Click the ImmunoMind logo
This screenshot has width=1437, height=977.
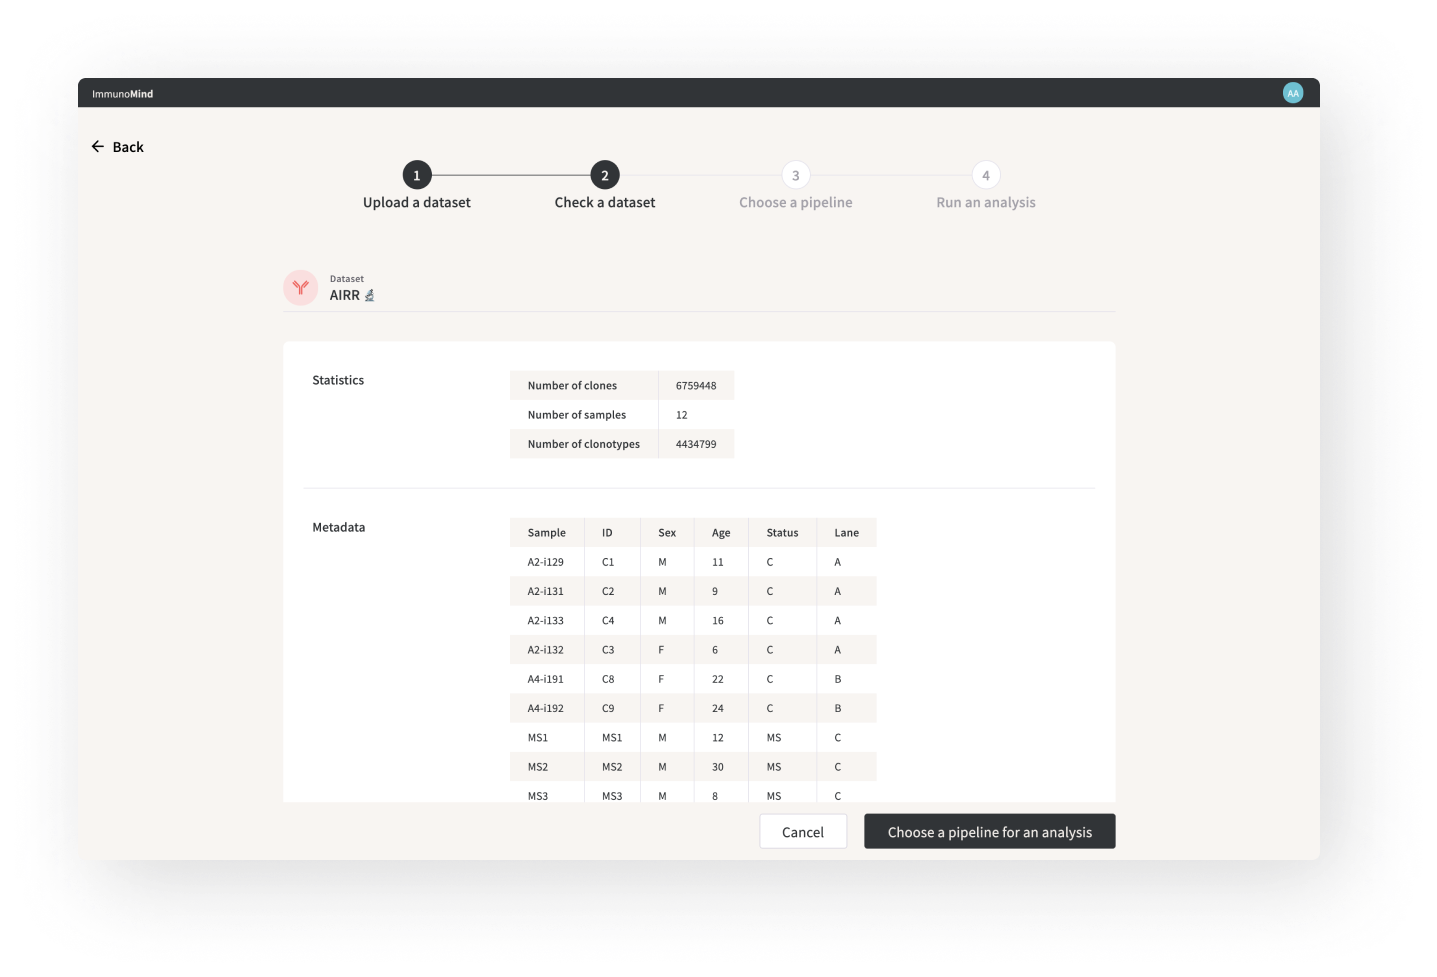[122, 94]
